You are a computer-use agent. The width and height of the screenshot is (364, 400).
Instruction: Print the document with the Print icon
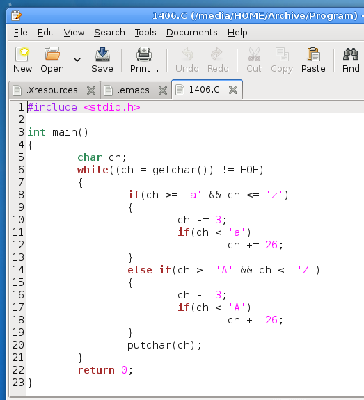click(x=144, y=54)
